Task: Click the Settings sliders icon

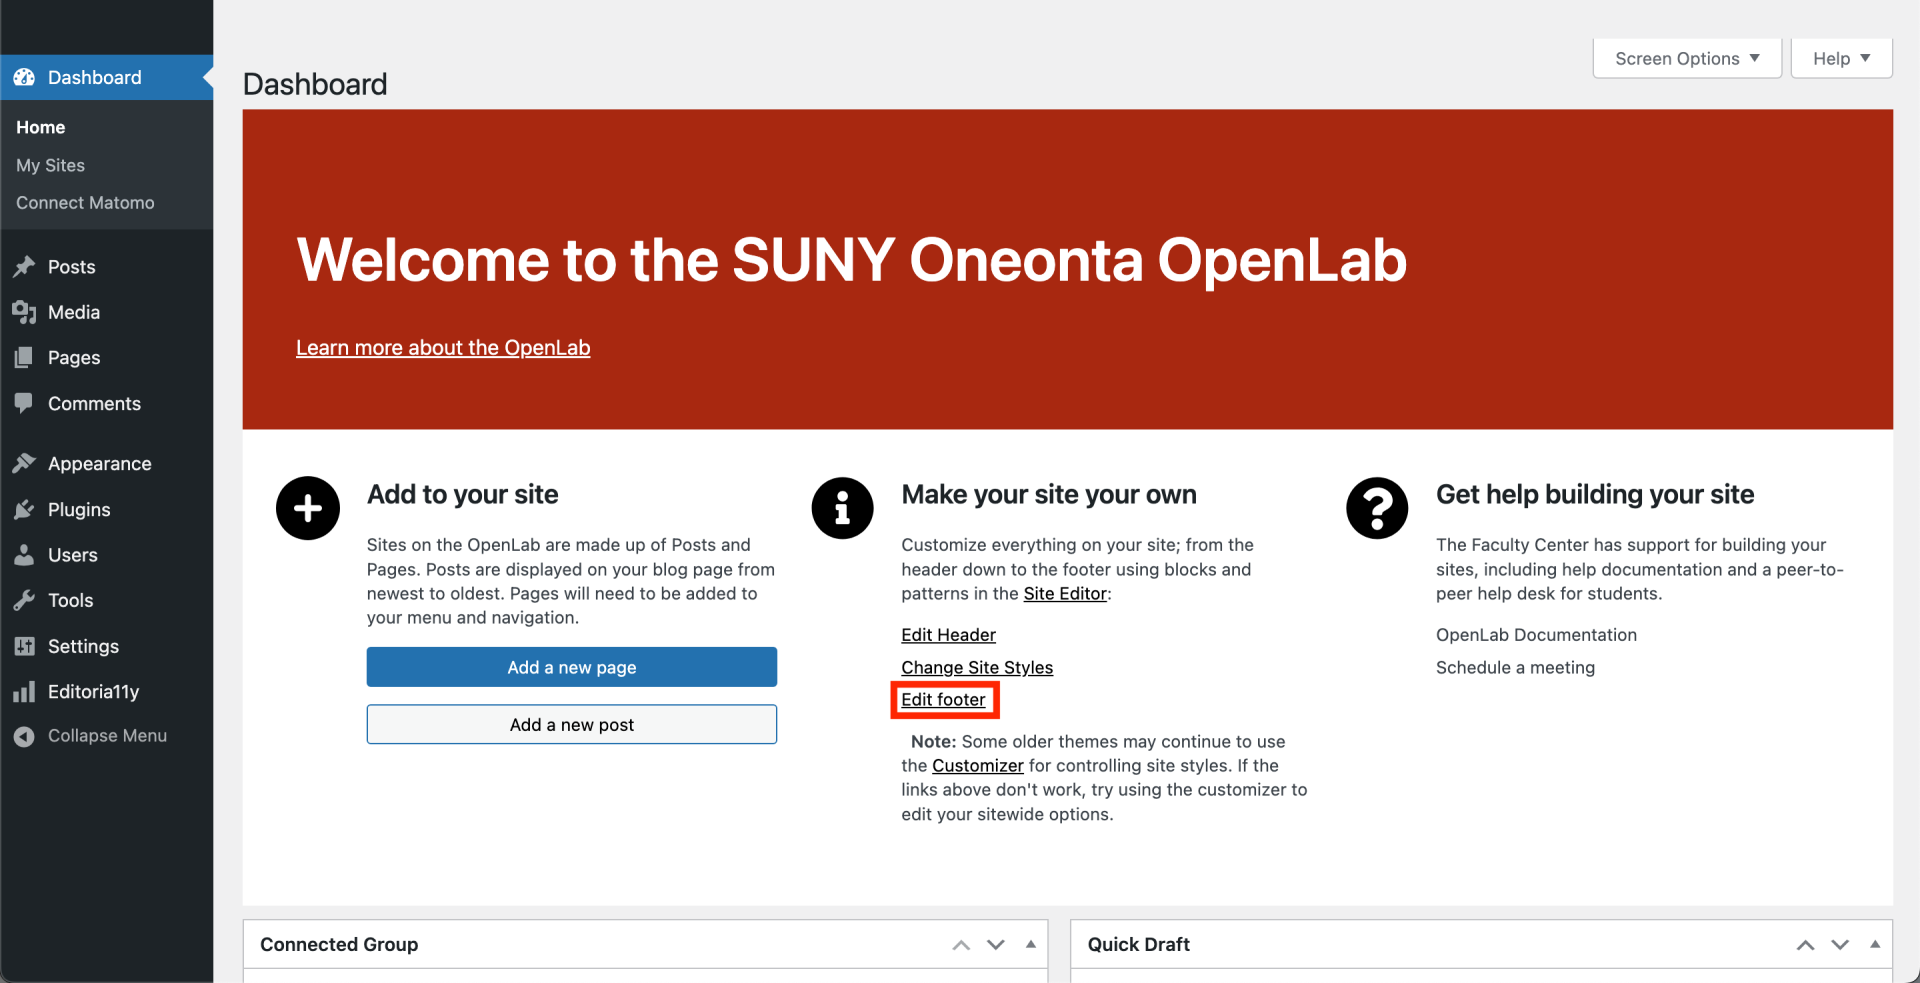Action: [24, 646]
